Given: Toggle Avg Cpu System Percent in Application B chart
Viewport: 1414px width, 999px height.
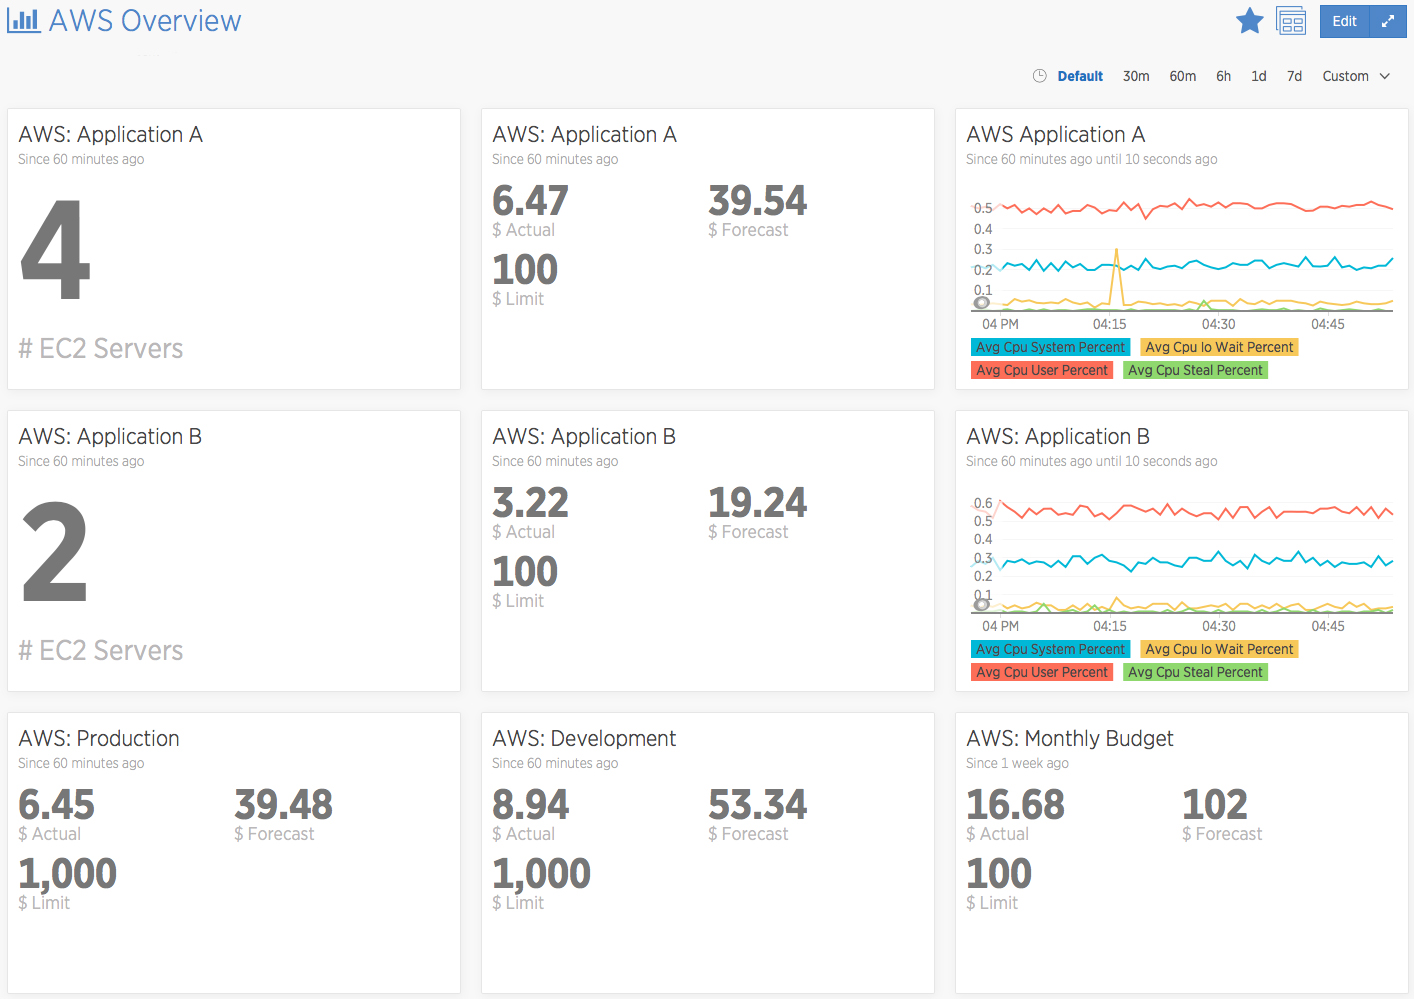Looking at the screenshot, I should coord(1050,649).
